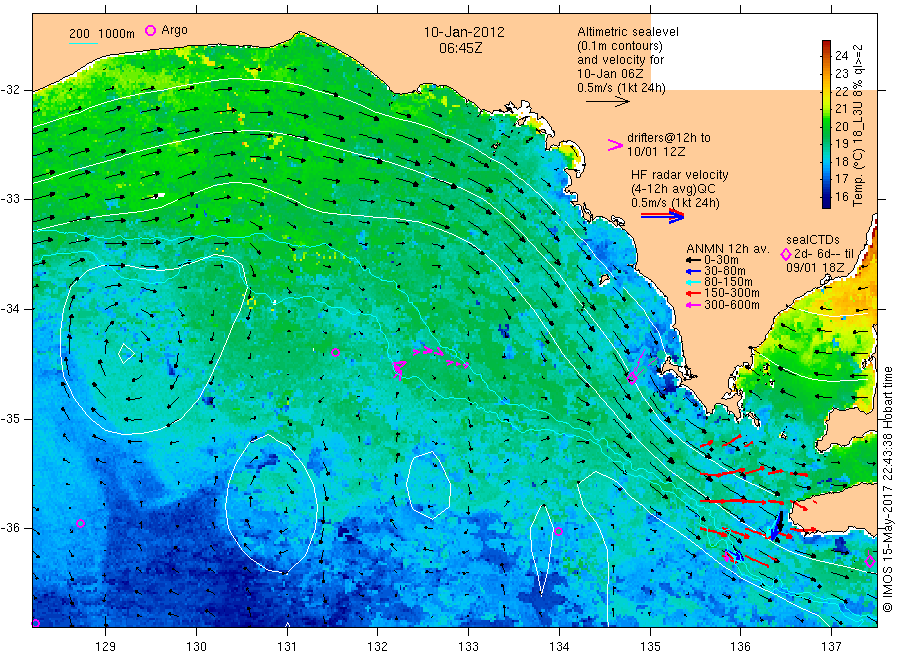Click the cyan 80-150m ANMN legend arrow
The image size is (900, 660).
point(694,282)
